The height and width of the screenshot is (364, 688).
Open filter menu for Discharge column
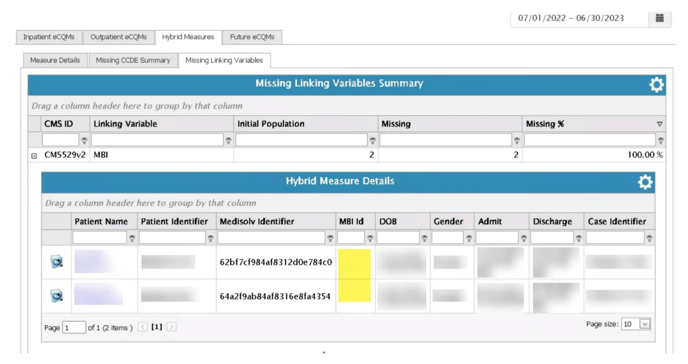coord(578,238)
